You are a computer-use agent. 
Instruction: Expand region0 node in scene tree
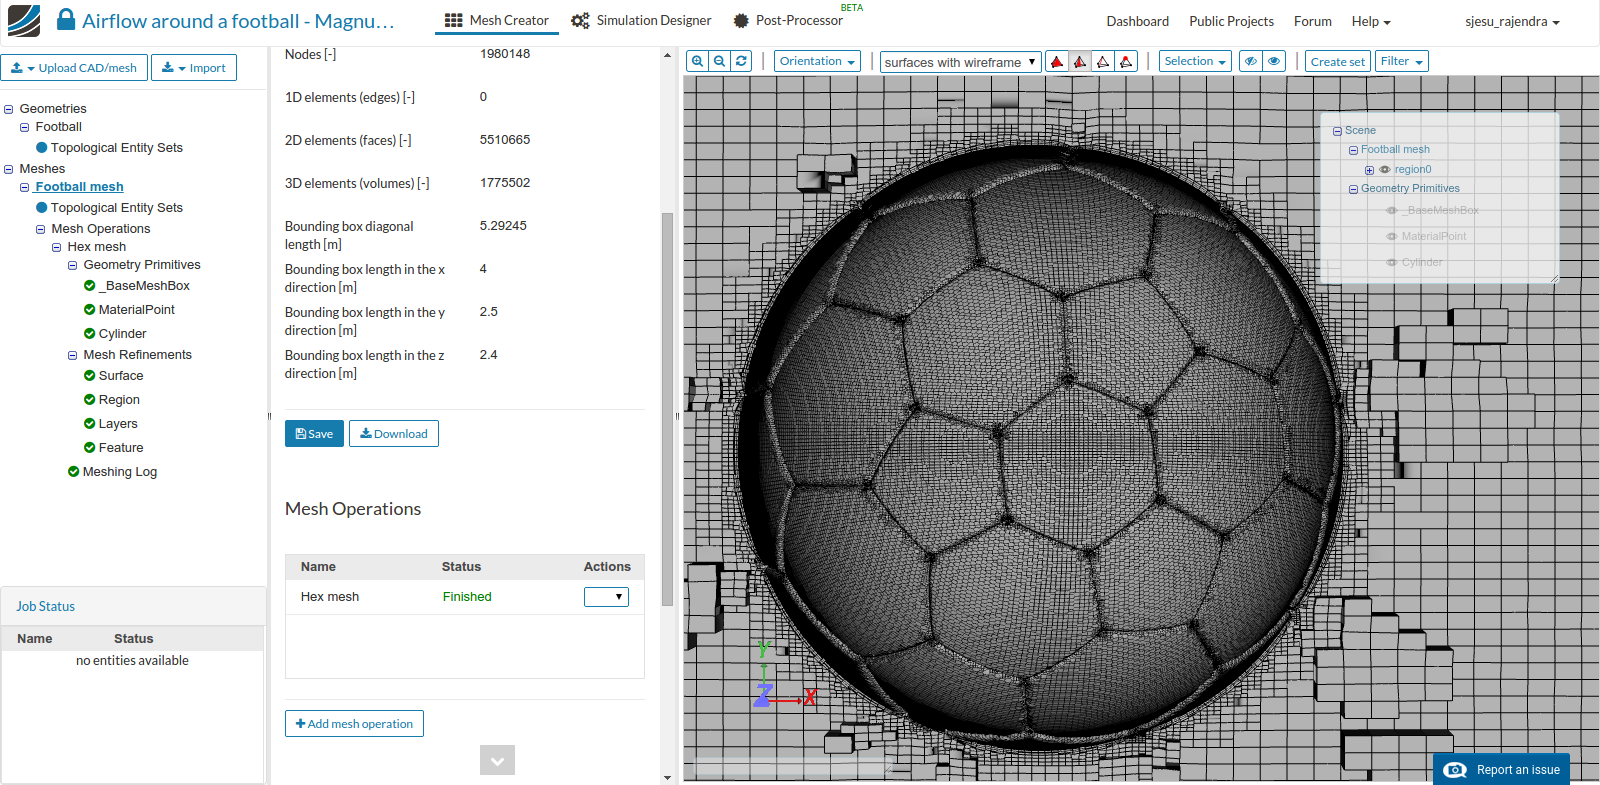(x=1369, y=170)
